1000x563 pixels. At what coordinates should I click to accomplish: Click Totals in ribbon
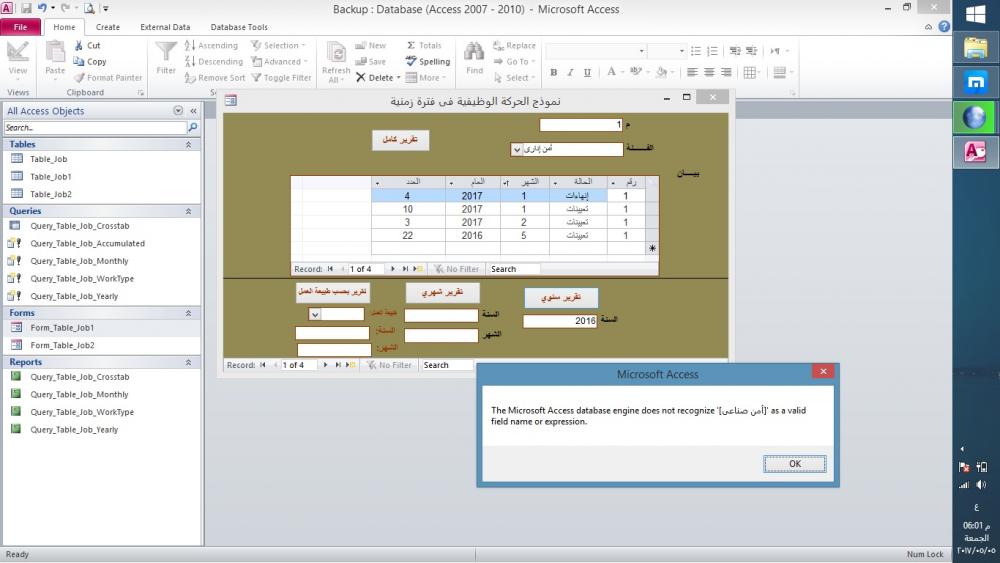coord(424,45)
